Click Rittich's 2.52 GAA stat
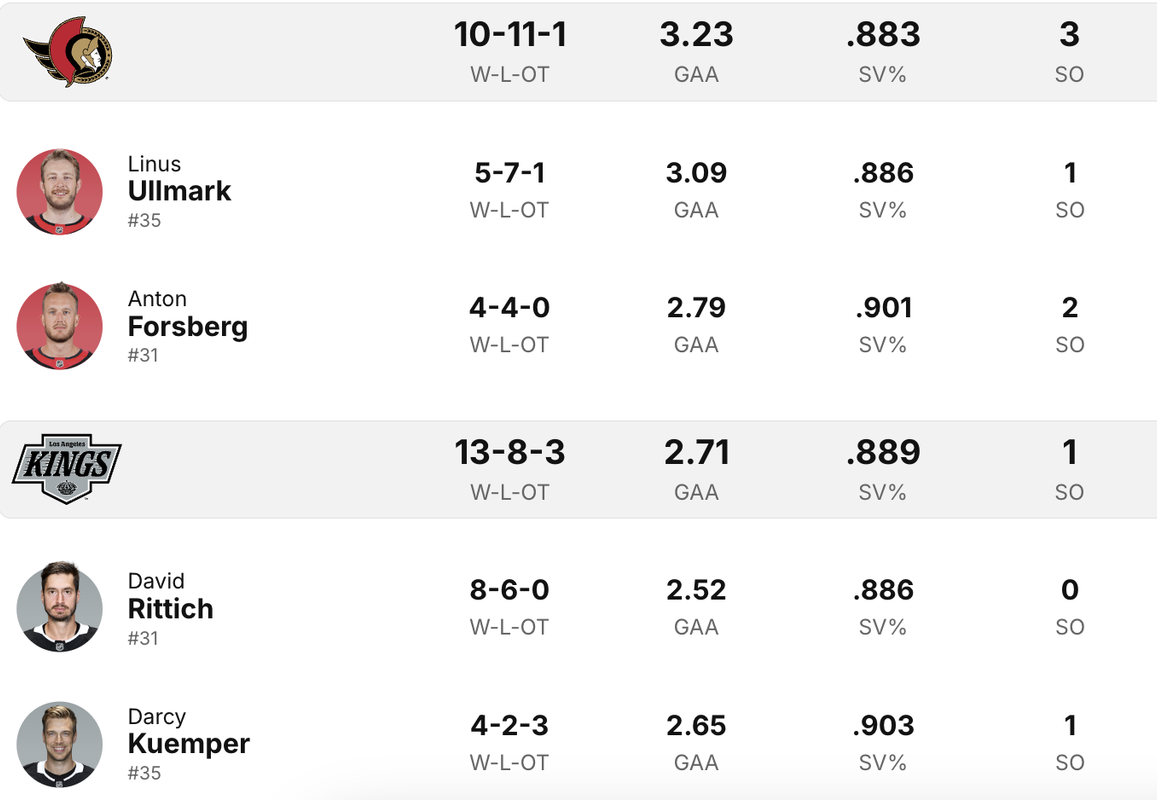 click(697, 590)
